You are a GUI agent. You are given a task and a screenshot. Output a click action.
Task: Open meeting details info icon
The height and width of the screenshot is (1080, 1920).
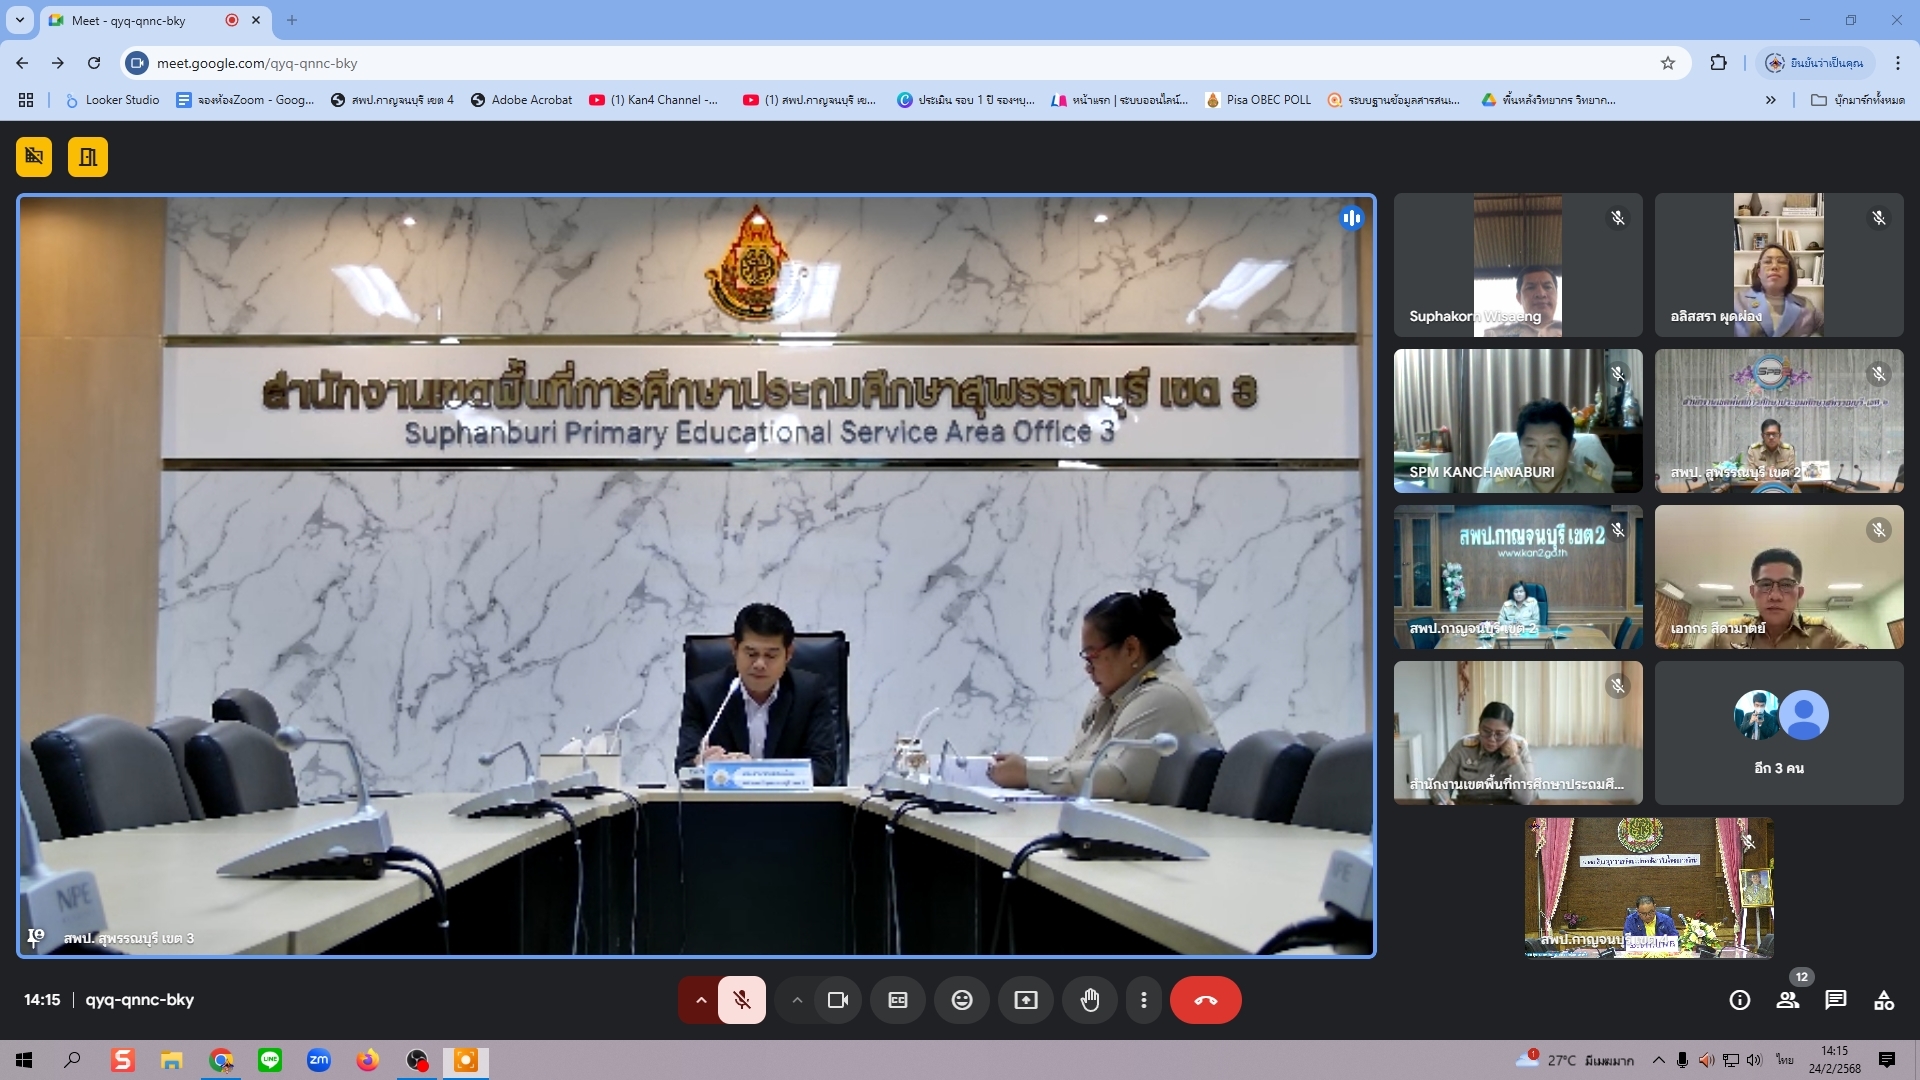(x=1739, y=1000)
